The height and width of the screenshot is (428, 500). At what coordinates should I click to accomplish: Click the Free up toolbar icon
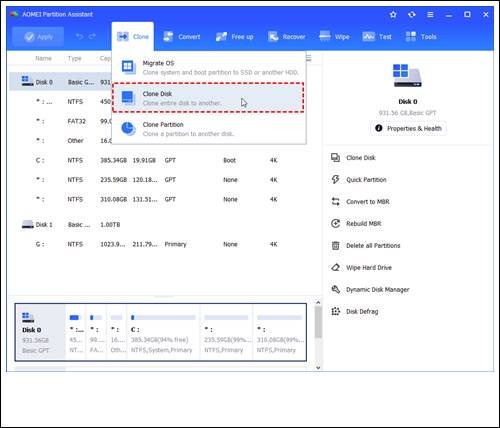[221, 36]
